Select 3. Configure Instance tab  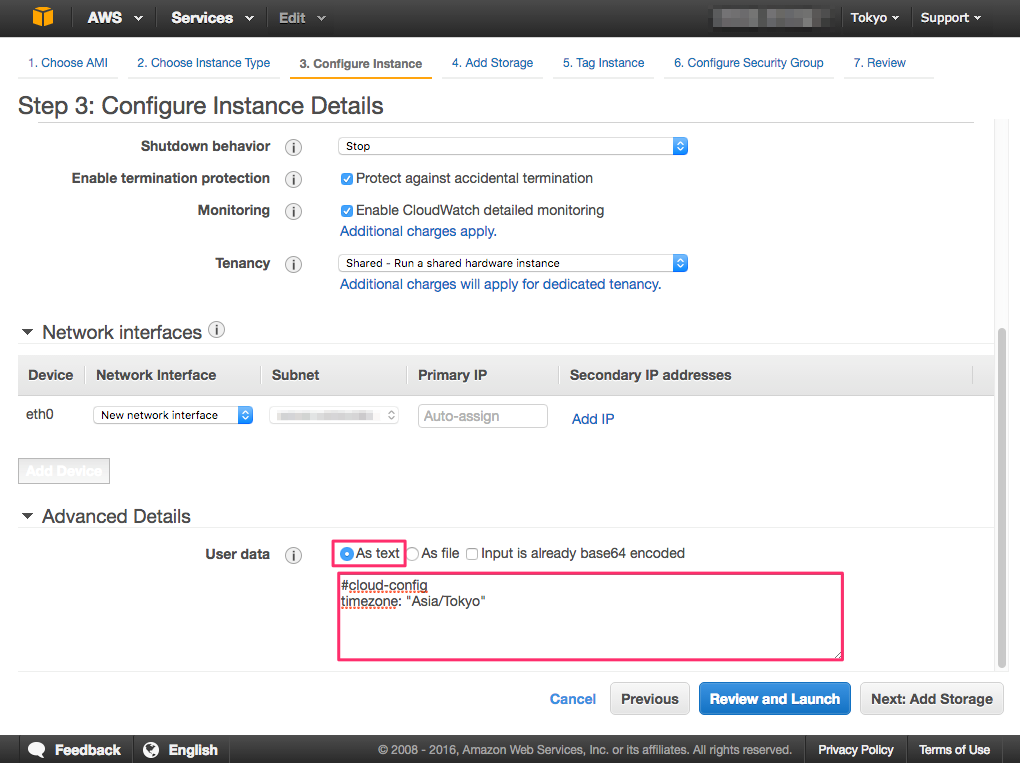click(x=360, y=64)
